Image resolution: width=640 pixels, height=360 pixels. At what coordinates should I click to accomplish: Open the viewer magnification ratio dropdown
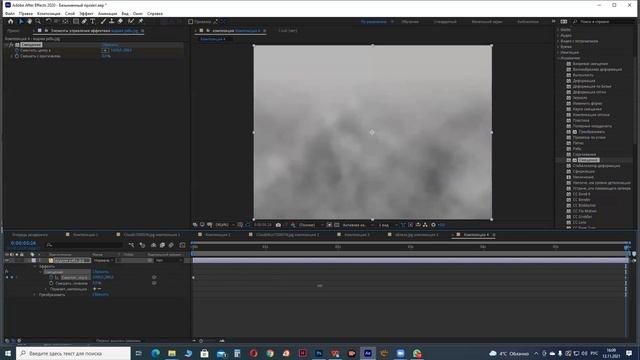(x=224, y=225)
